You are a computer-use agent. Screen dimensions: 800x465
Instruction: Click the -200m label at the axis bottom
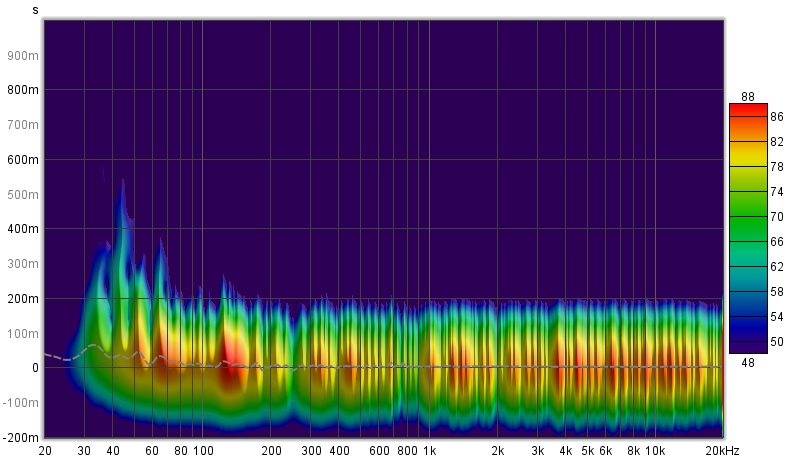[21, 437]
